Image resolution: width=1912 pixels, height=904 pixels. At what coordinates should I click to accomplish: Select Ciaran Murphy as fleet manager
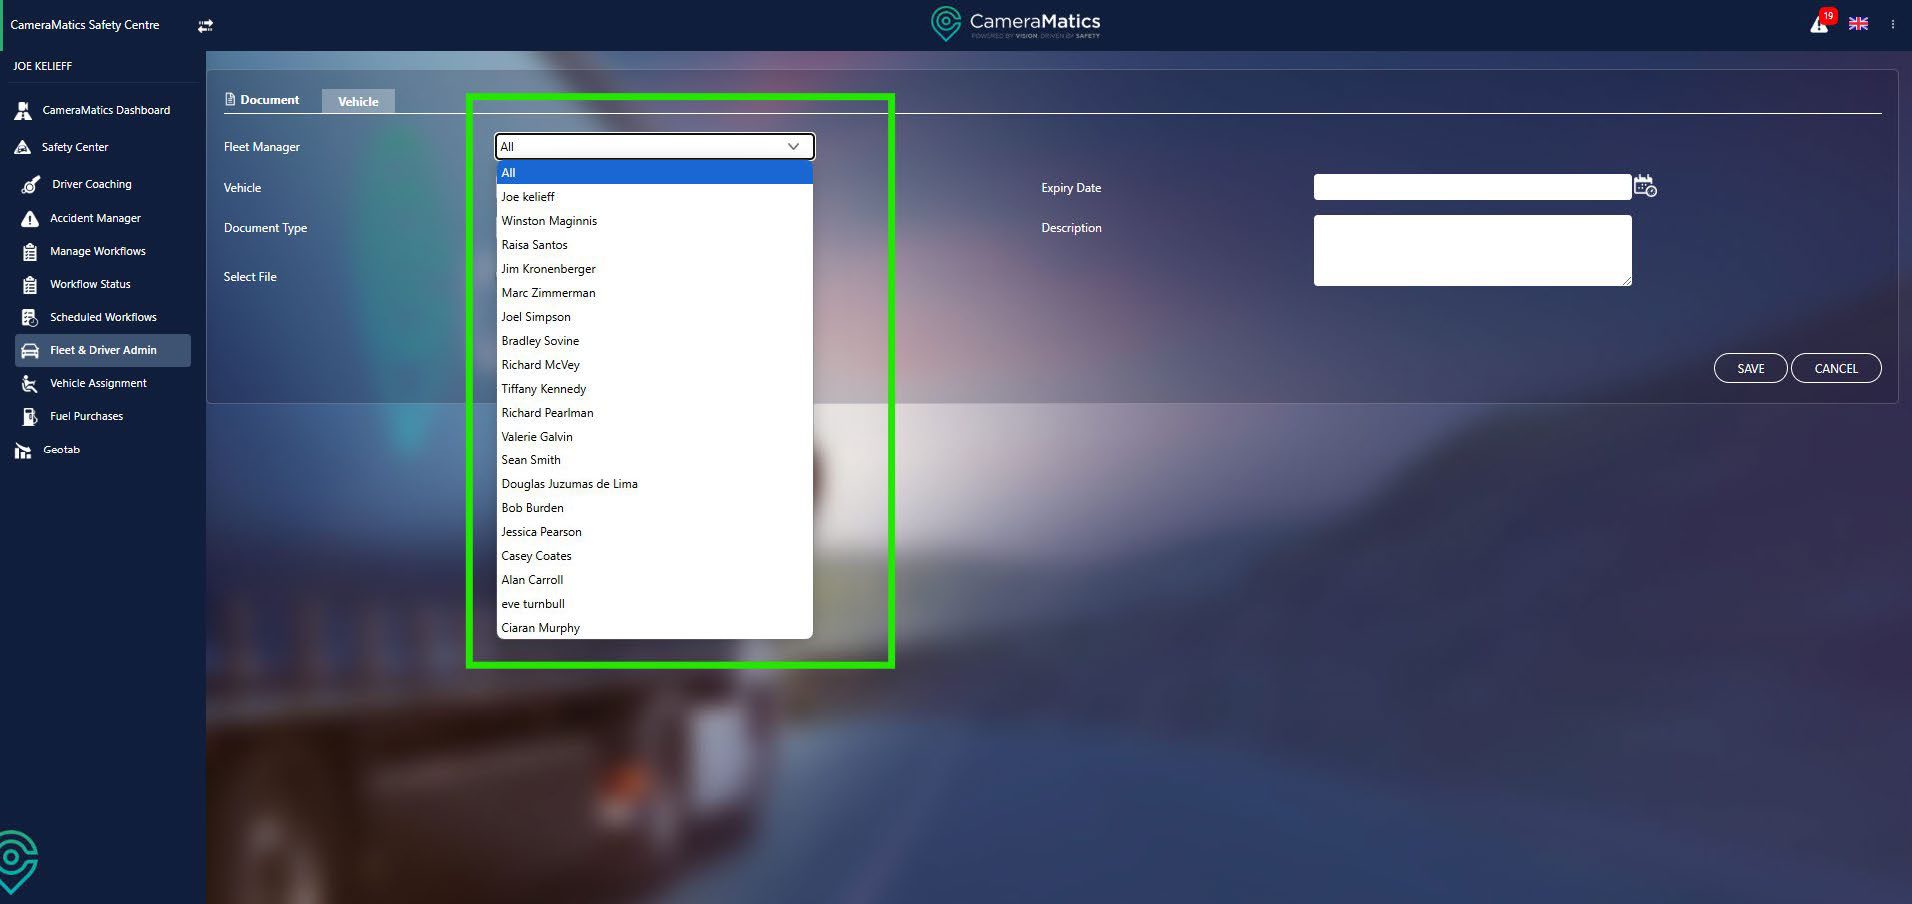coord(540,628)
